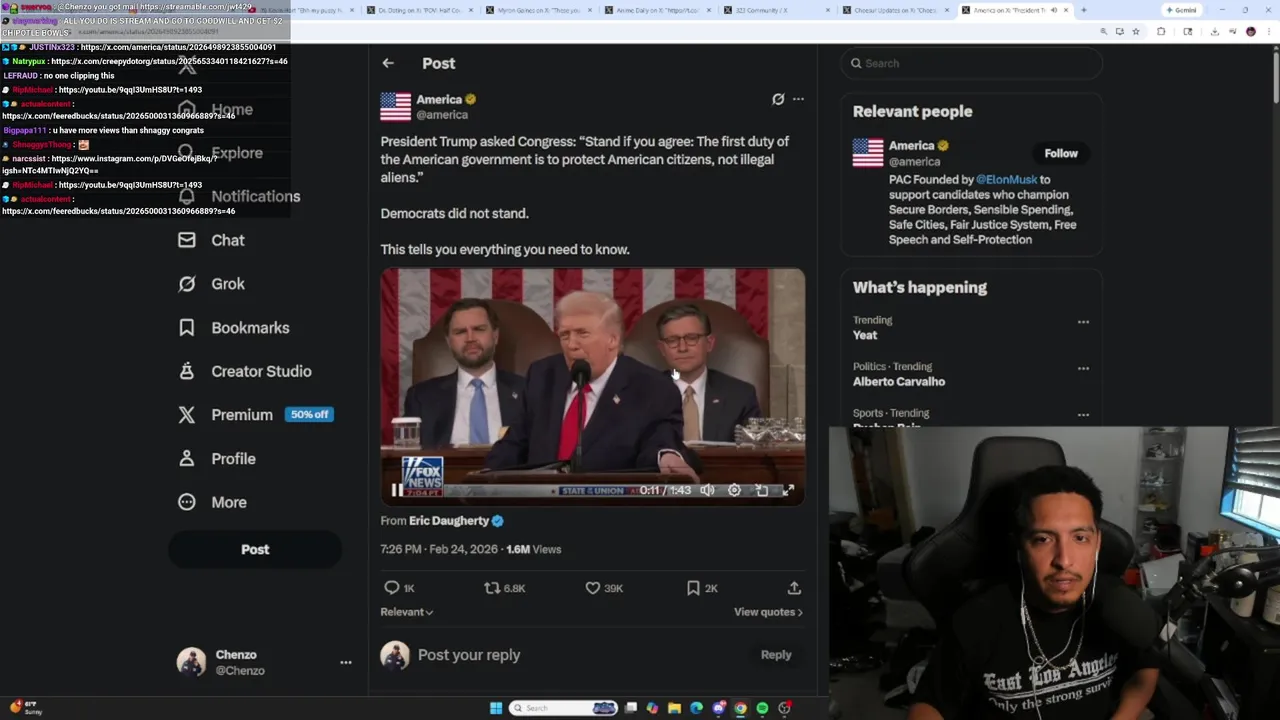Click the X Search box
1280x720 pixels.
(x=972, y=63)
